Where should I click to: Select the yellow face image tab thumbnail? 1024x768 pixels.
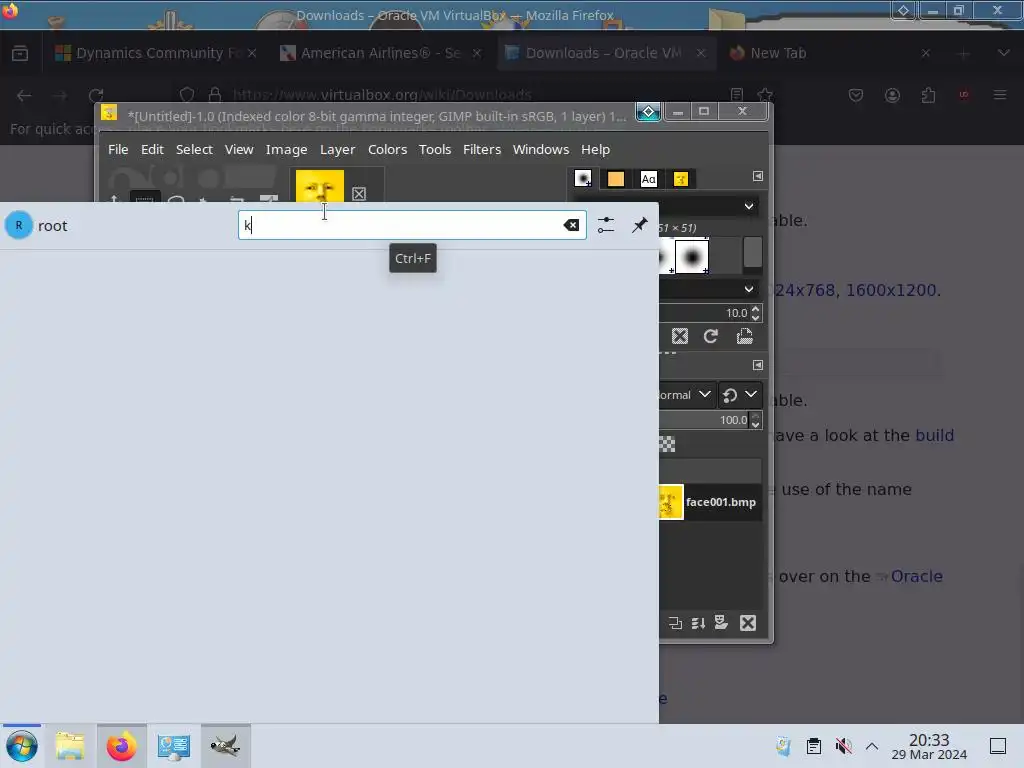click(x=320, y=186)
